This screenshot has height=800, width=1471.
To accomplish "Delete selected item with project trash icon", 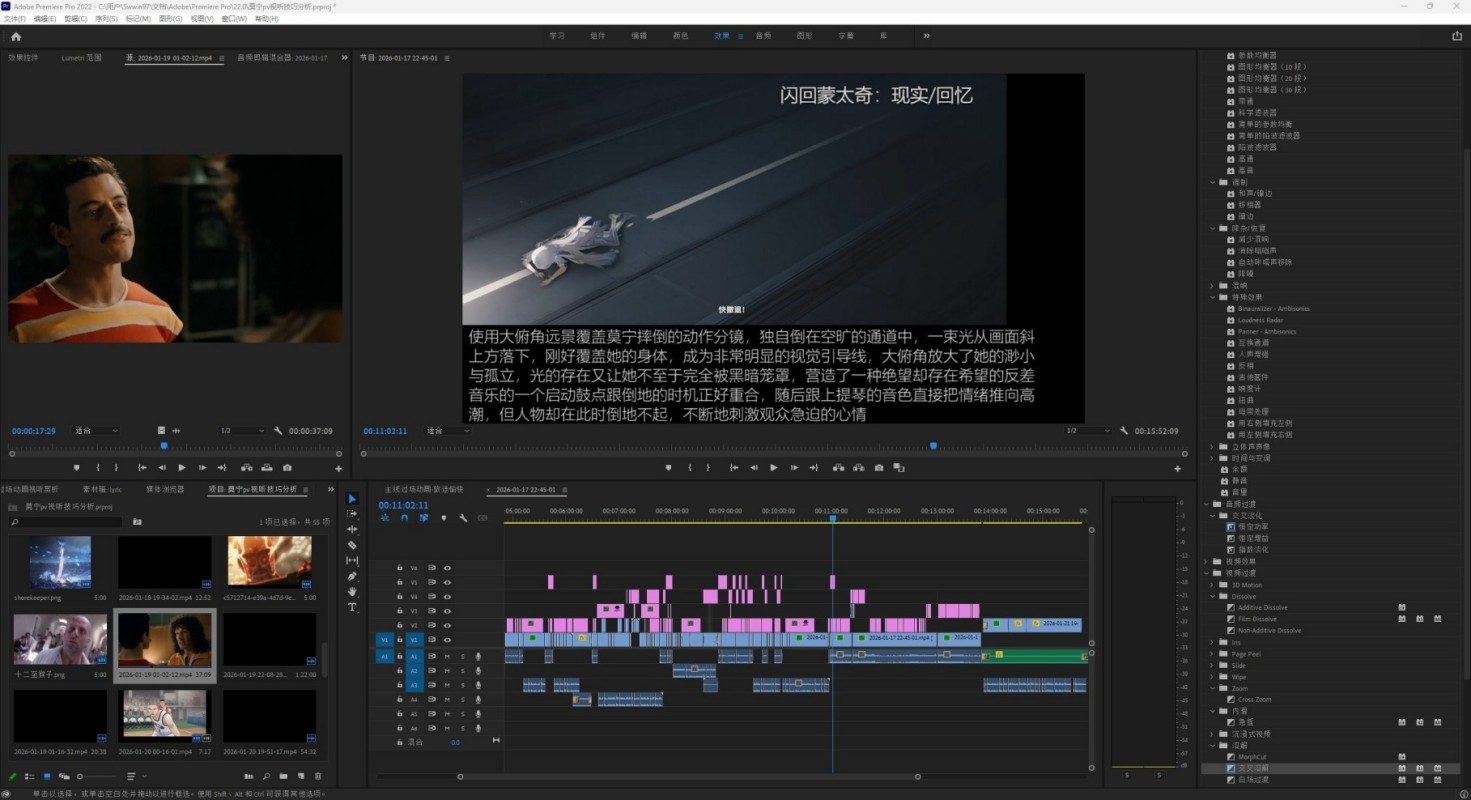I will tap(318, 776).
